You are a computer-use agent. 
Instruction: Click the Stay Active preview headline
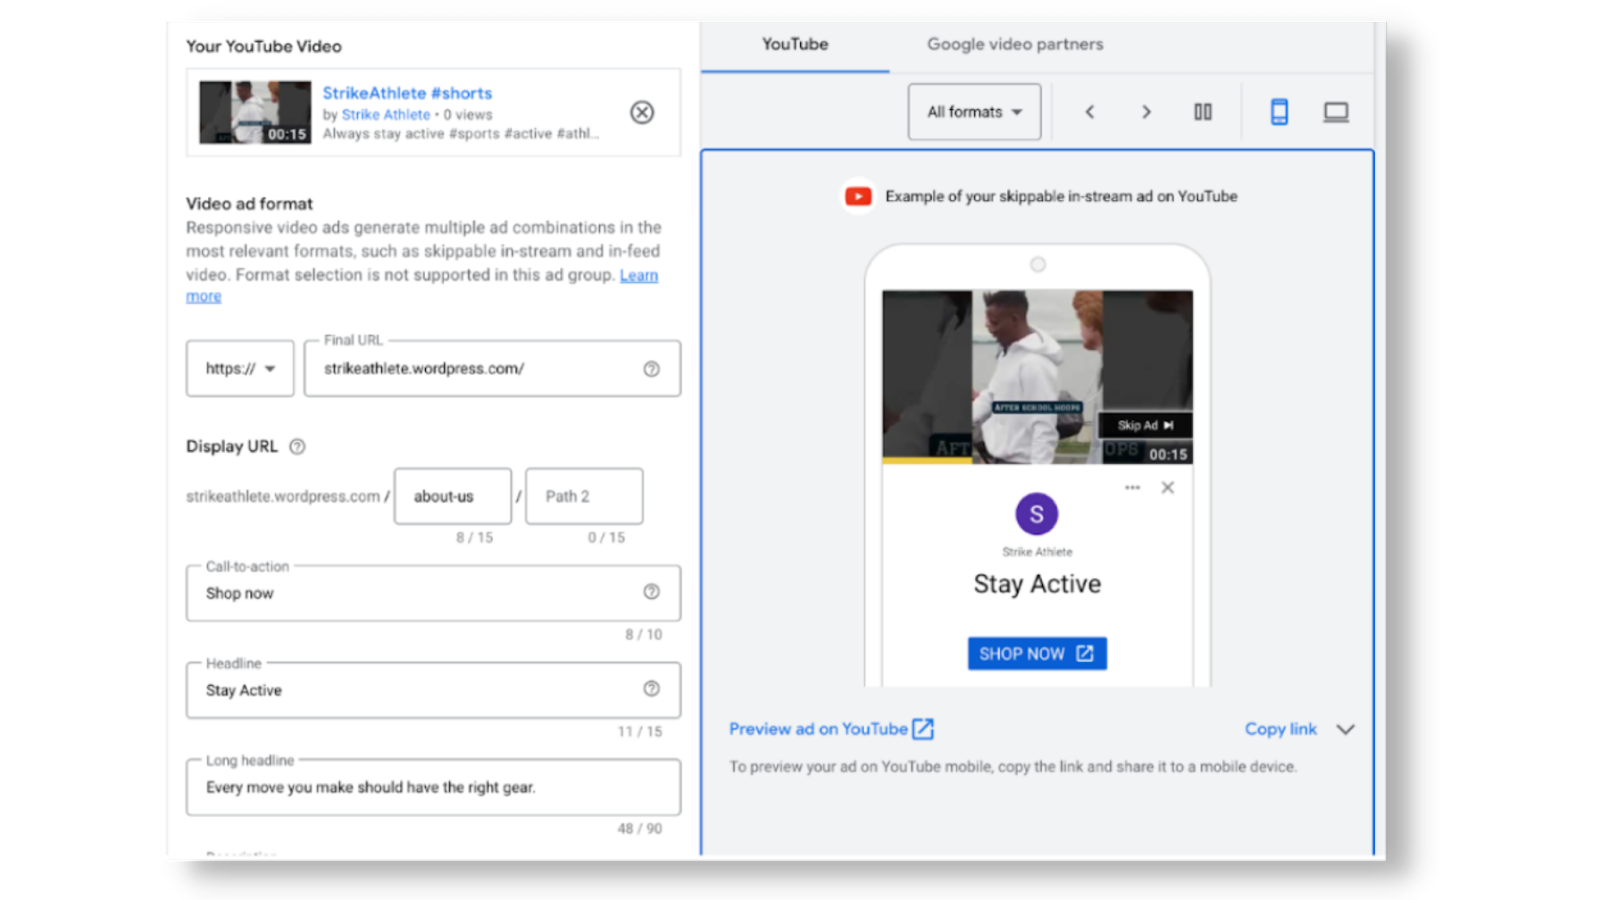coord(1037,584)
